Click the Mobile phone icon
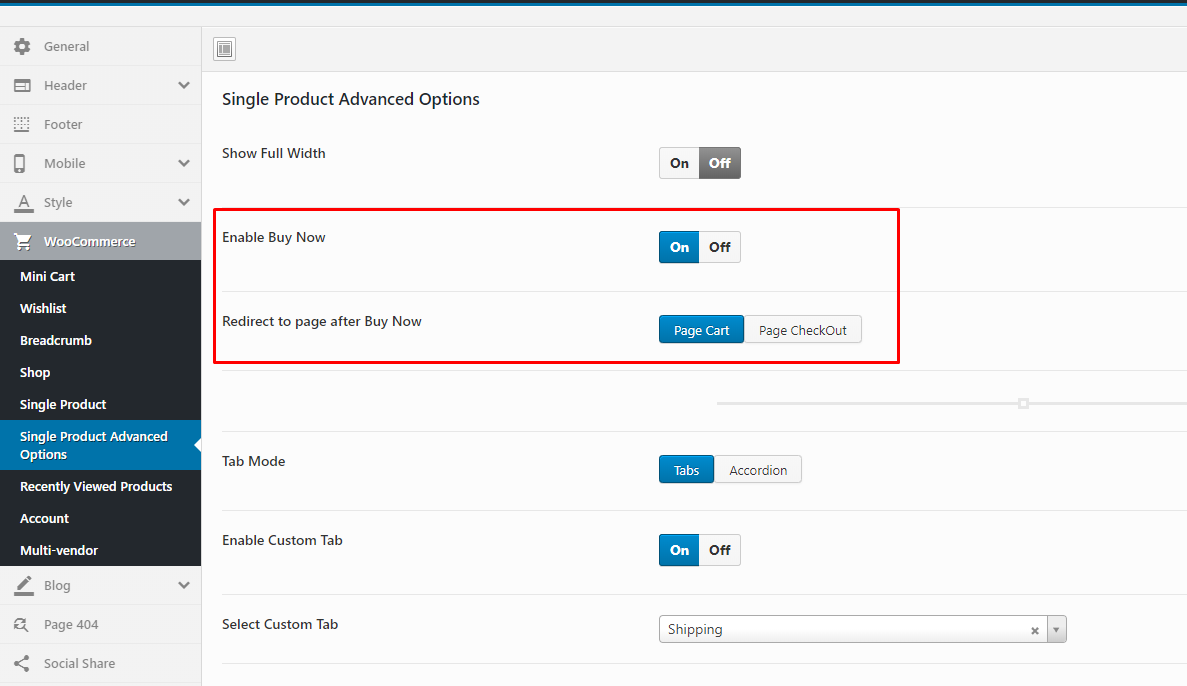The height and width of the screenshot is (686, 1187). [x=20, y=164]
